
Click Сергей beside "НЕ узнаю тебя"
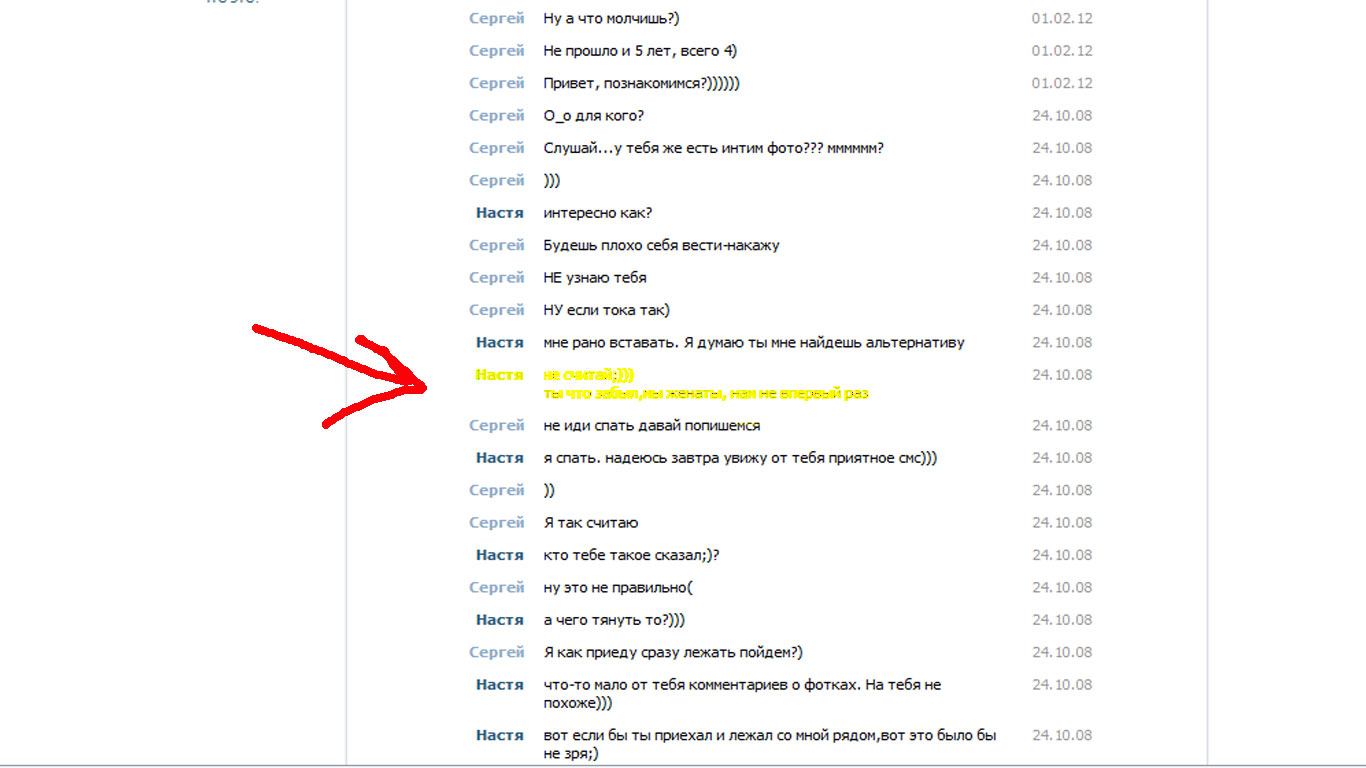coord(497,278)
